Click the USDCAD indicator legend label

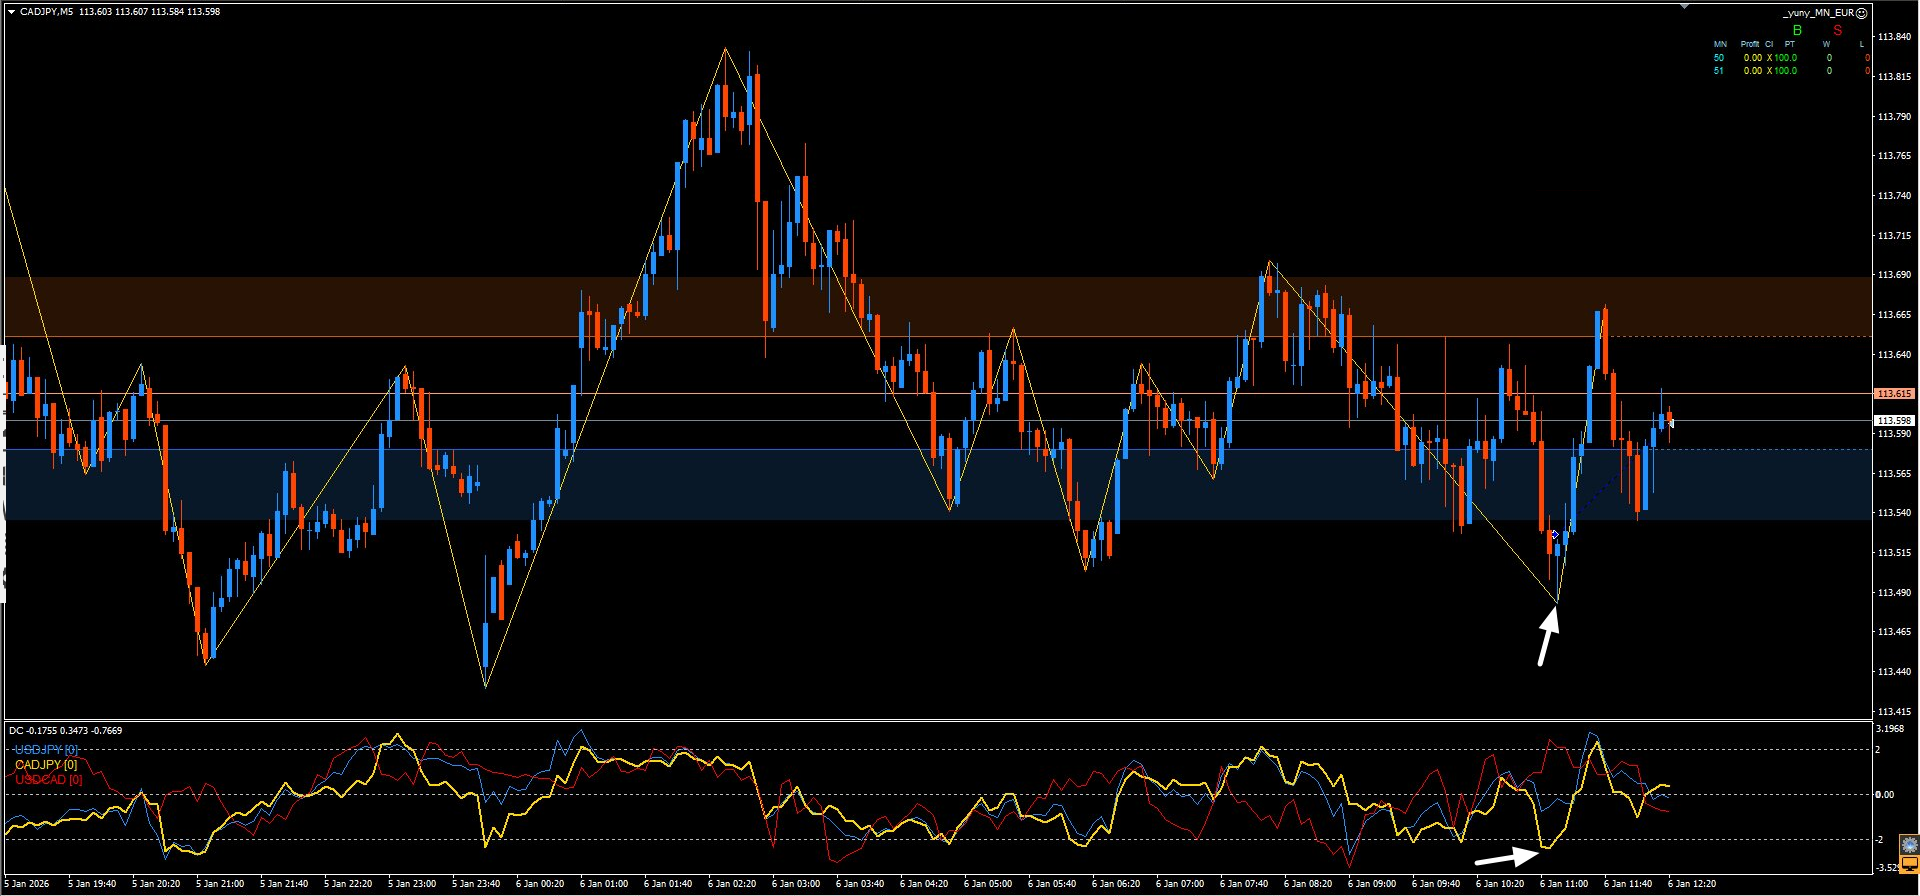tap(48, 779)
